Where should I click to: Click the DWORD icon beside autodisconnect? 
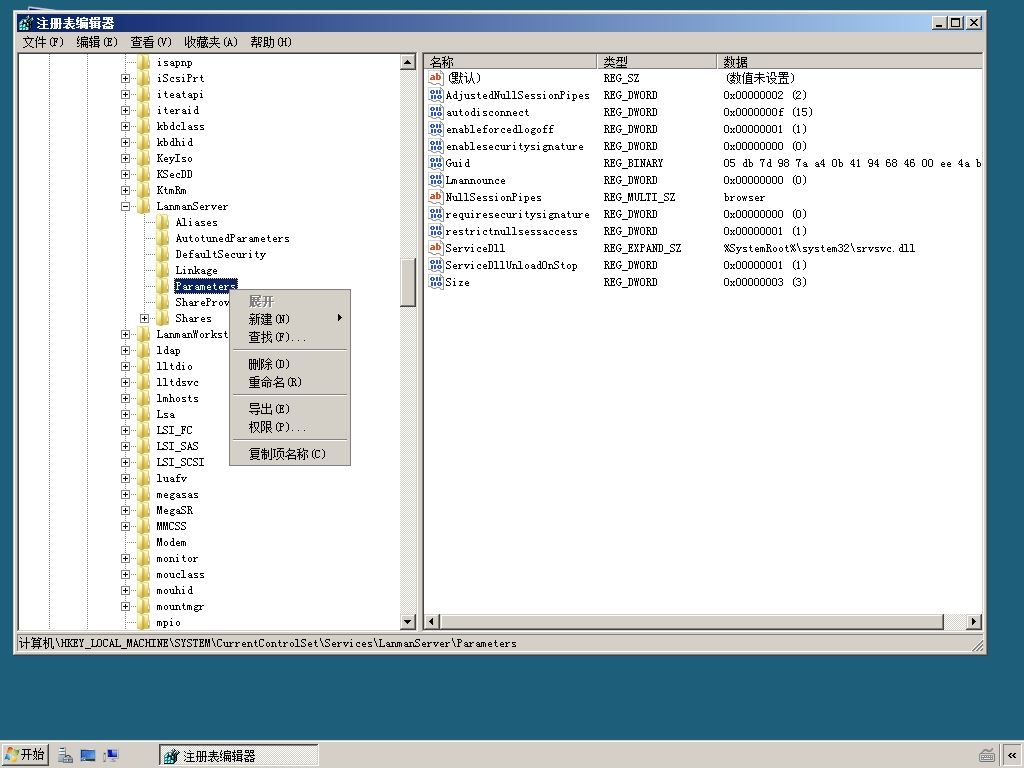pyautogui.click(x=436, y=112)
